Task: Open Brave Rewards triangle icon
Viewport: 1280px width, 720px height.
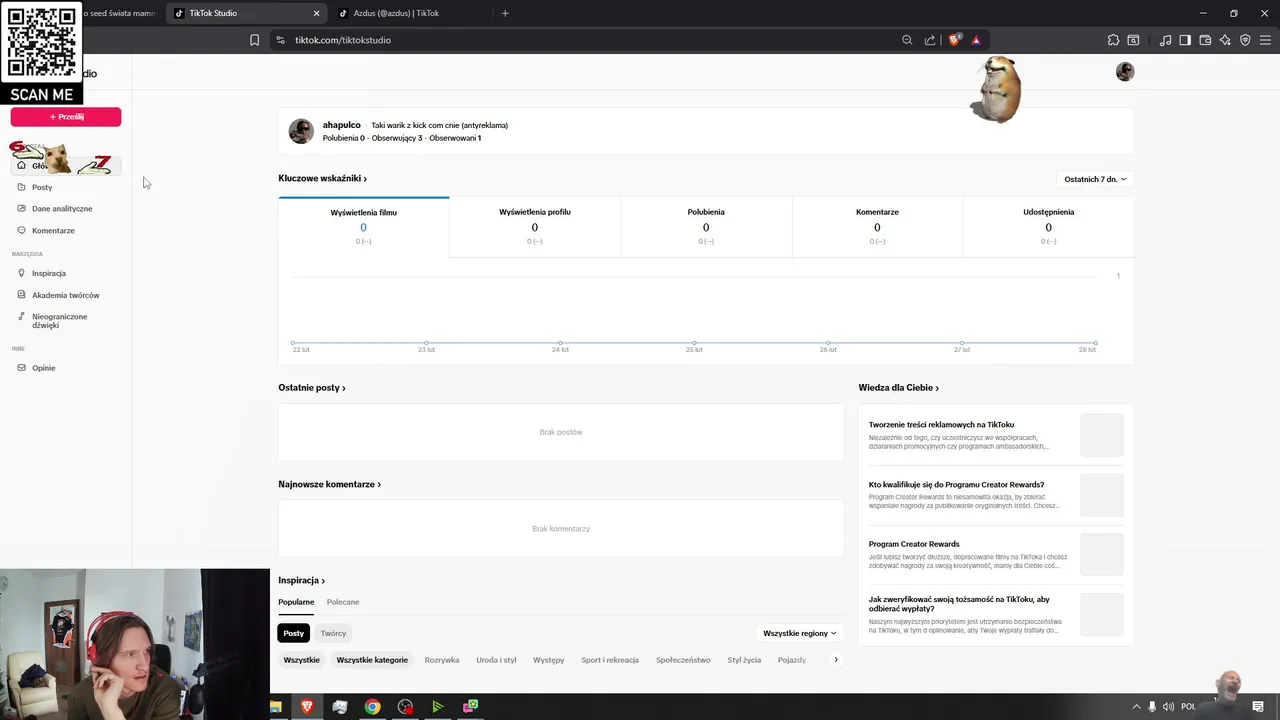Action: coord(976,40)
